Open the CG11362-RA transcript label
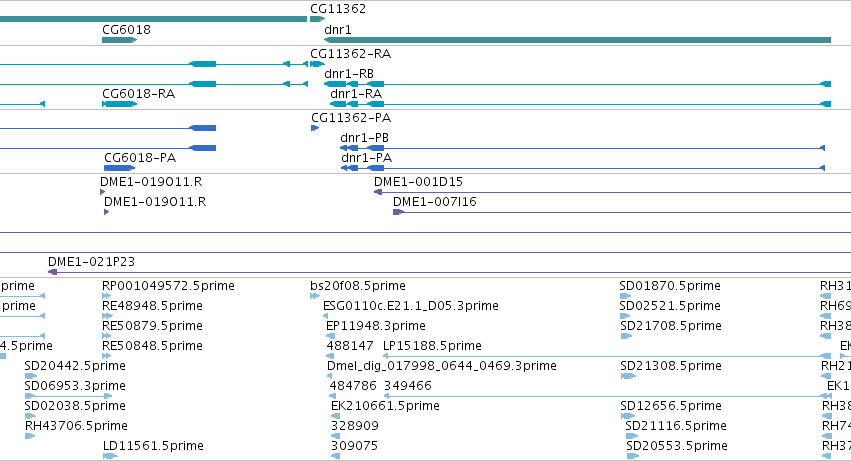The width and height of the screenshot is (851, 461). (x=350, y=53)
